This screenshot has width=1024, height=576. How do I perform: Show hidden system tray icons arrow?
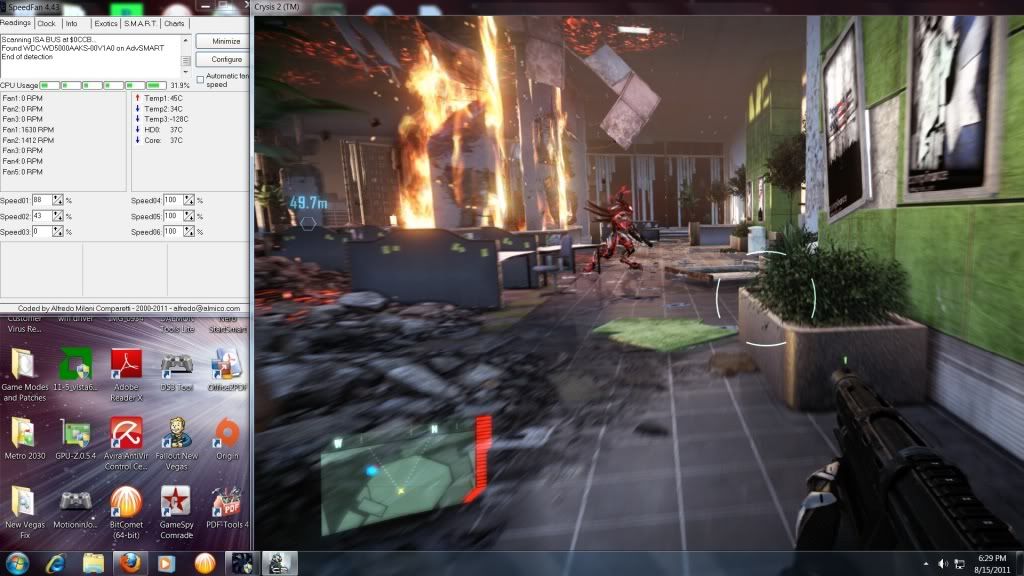click(926, 564)
